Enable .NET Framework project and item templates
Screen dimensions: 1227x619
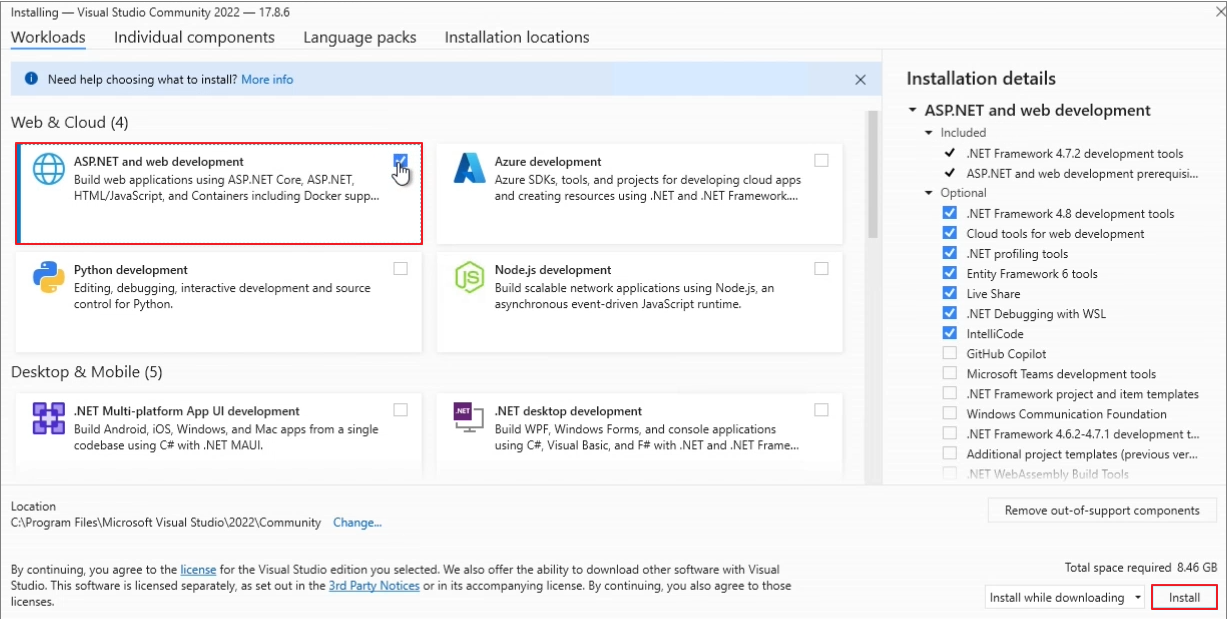coord(949,393)
